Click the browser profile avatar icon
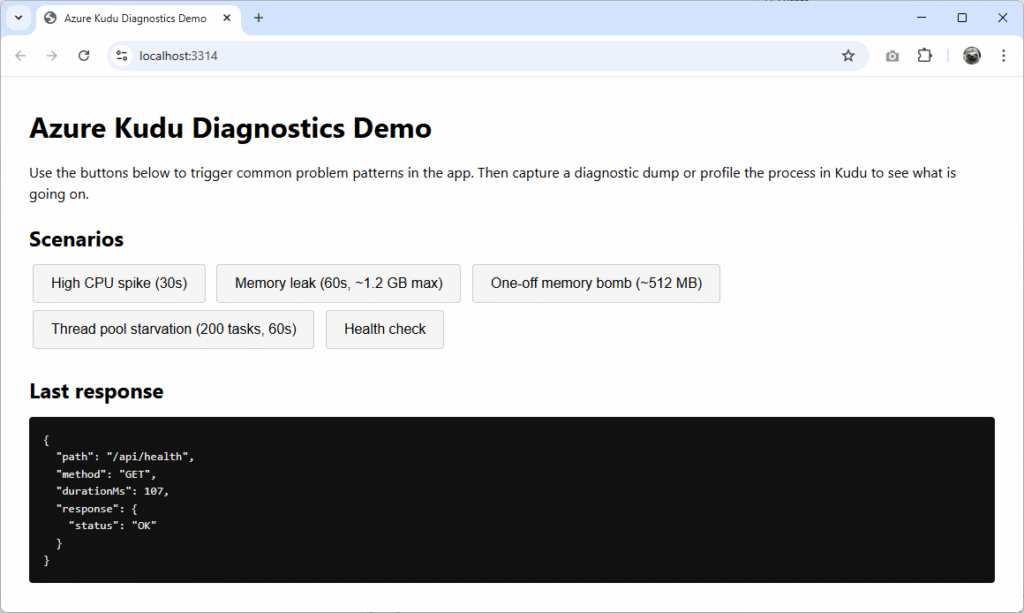 pos(970,55)
